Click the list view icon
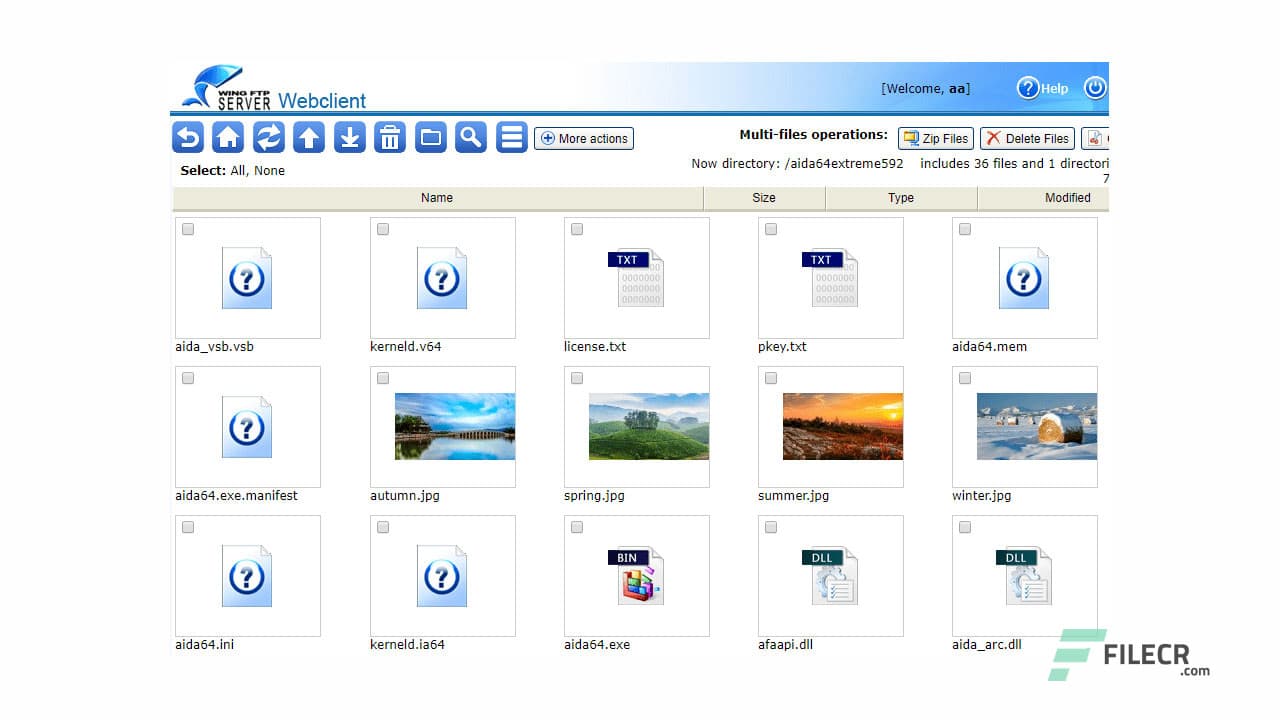The width and height of the screenshot is (1280, 720). (511, 137)
